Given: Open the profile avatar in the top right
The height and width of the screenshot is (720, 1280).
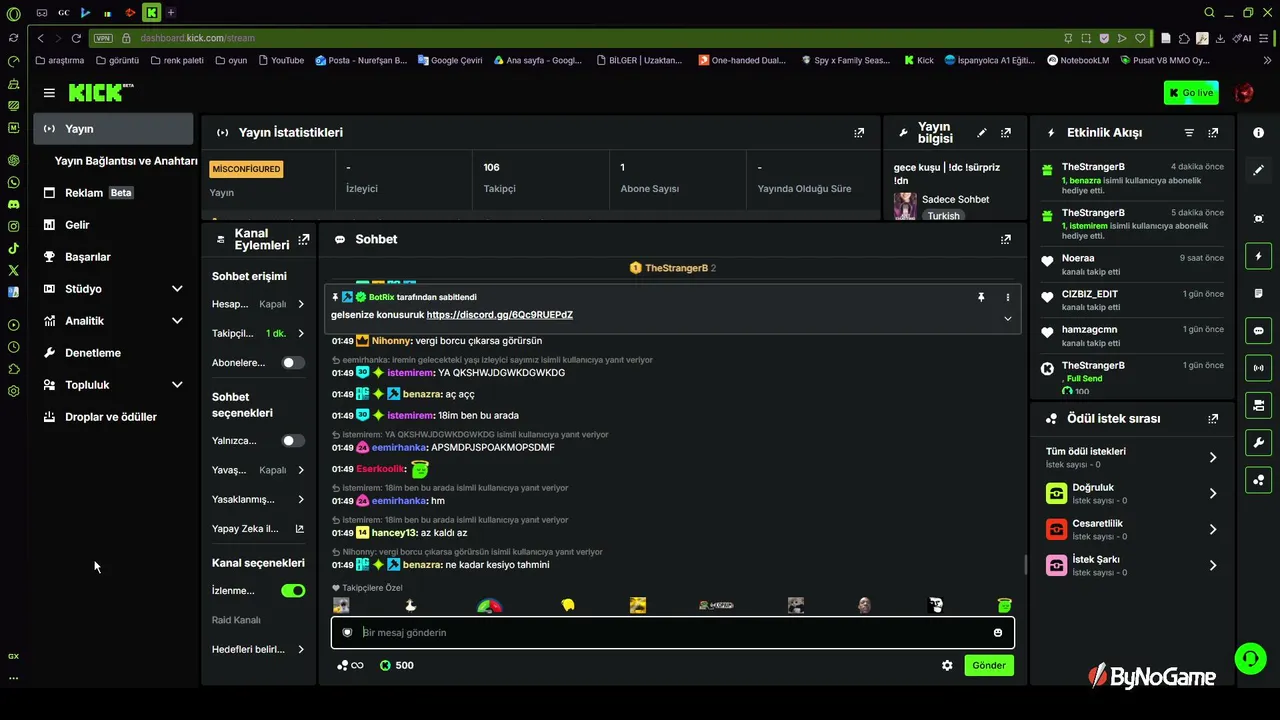Looking at the screenshot, I should click(1244, 93).
